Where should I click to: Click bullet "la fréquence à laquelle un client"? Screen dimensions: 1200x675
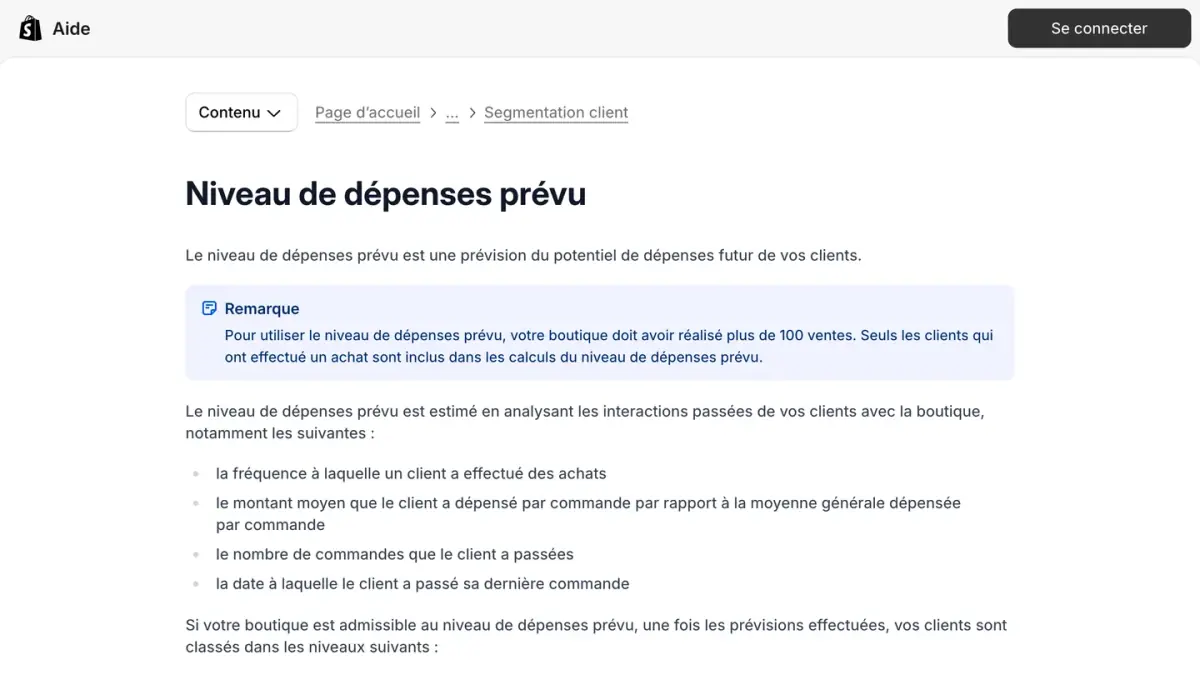point(411,473)
